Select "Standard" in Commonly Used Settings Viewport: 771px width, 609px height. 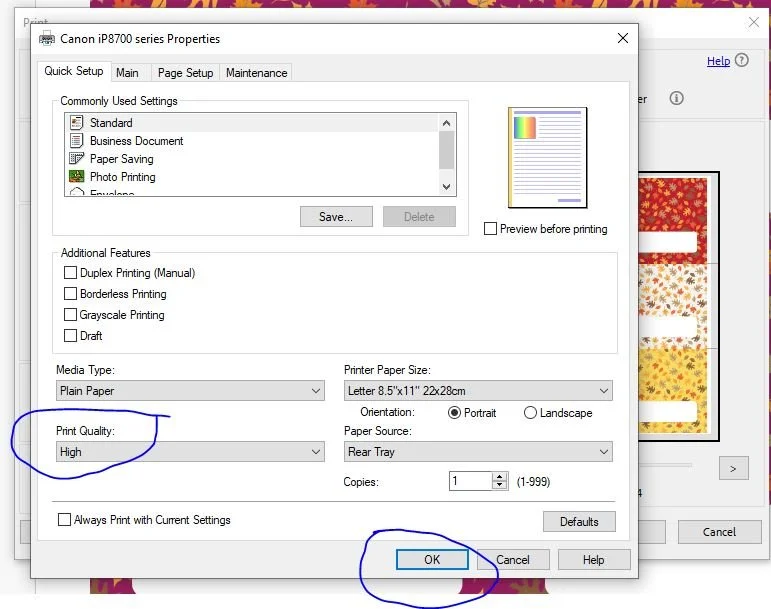pos(251,123)
